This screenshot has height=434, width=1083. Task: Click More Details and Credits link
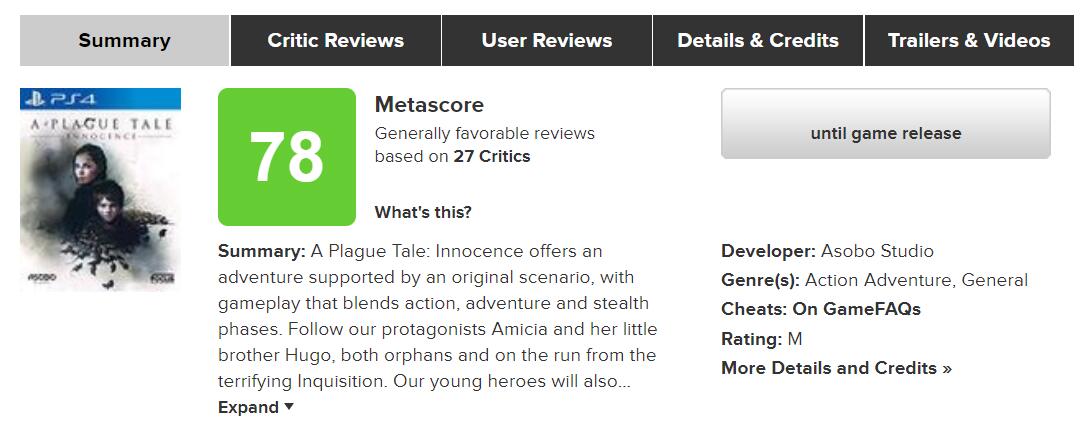pos(836,368)
